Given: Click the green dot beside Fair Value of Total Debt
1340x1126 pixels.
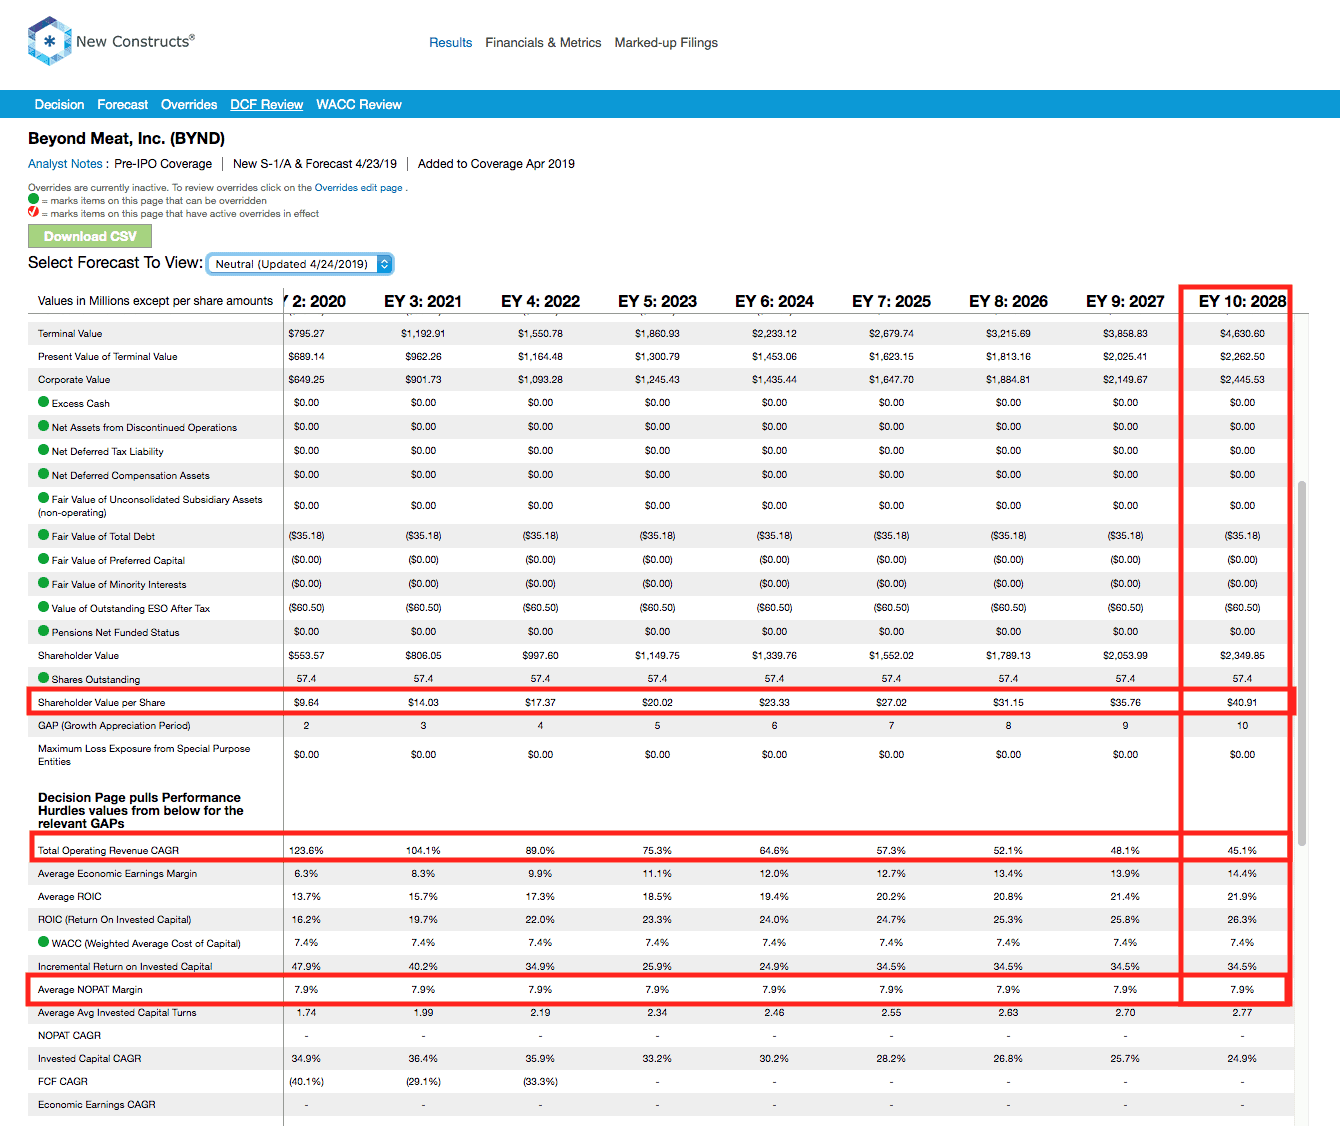Looking at the screenshot, I should tap(43, 535).
